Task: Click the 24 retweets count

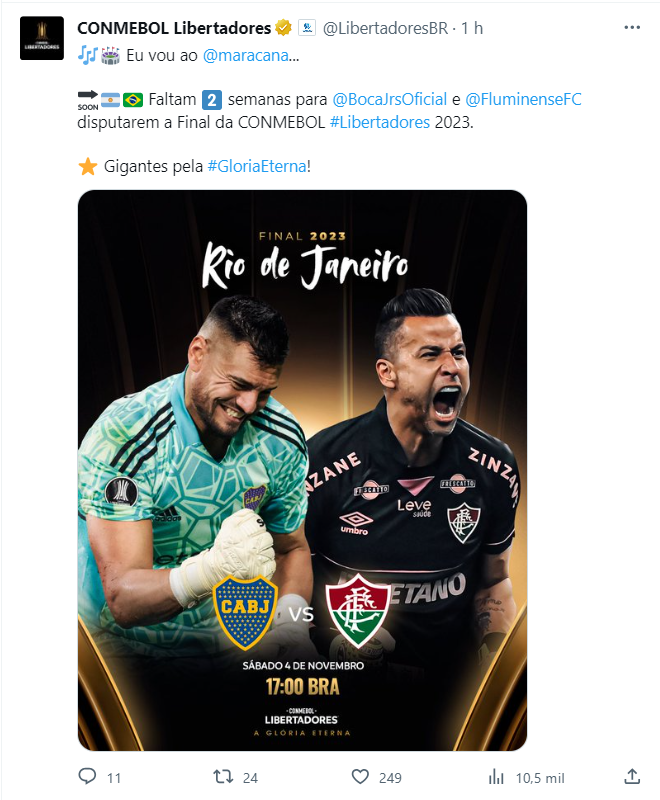Action: pos(250,778)
